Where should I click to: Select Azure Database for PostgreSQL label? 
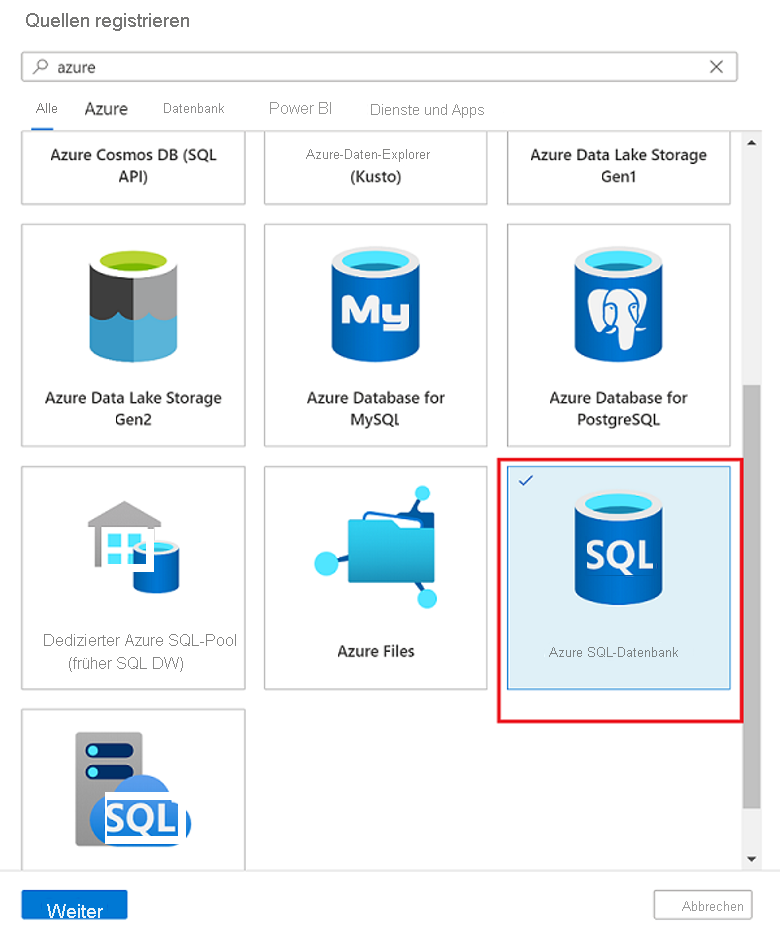click(x=619, y=409)
